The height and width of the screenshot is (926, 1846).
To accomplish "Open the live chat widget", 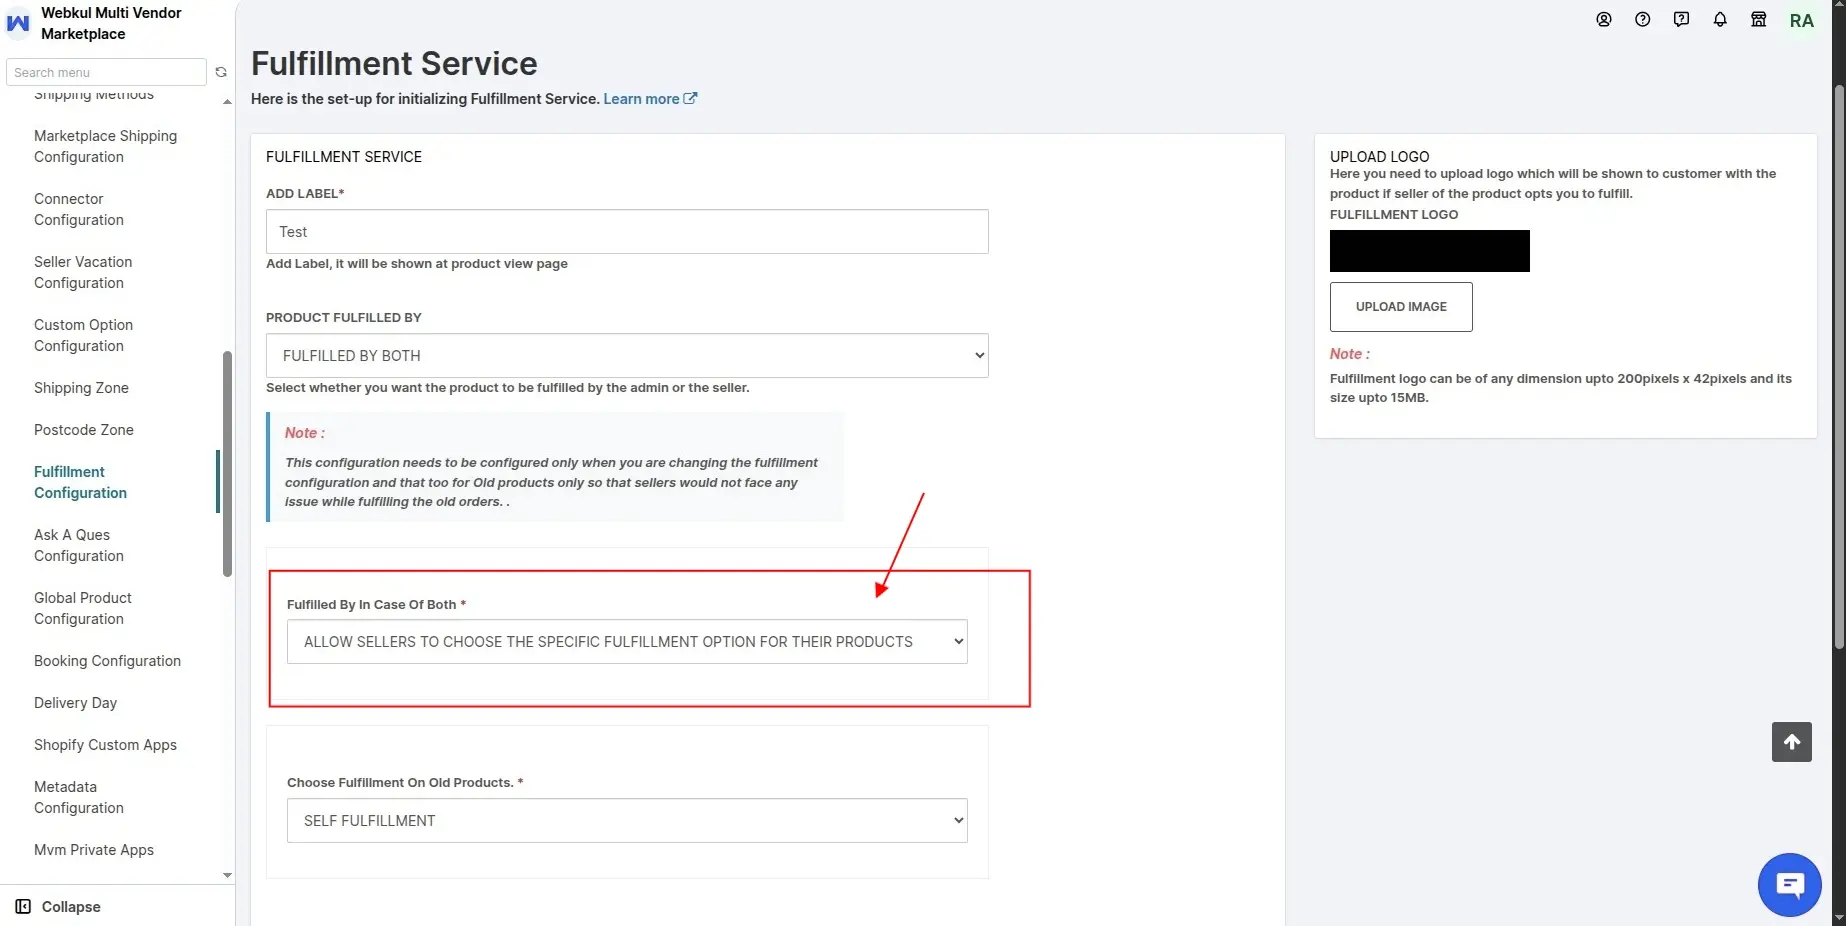I will tap(1790, 885).
